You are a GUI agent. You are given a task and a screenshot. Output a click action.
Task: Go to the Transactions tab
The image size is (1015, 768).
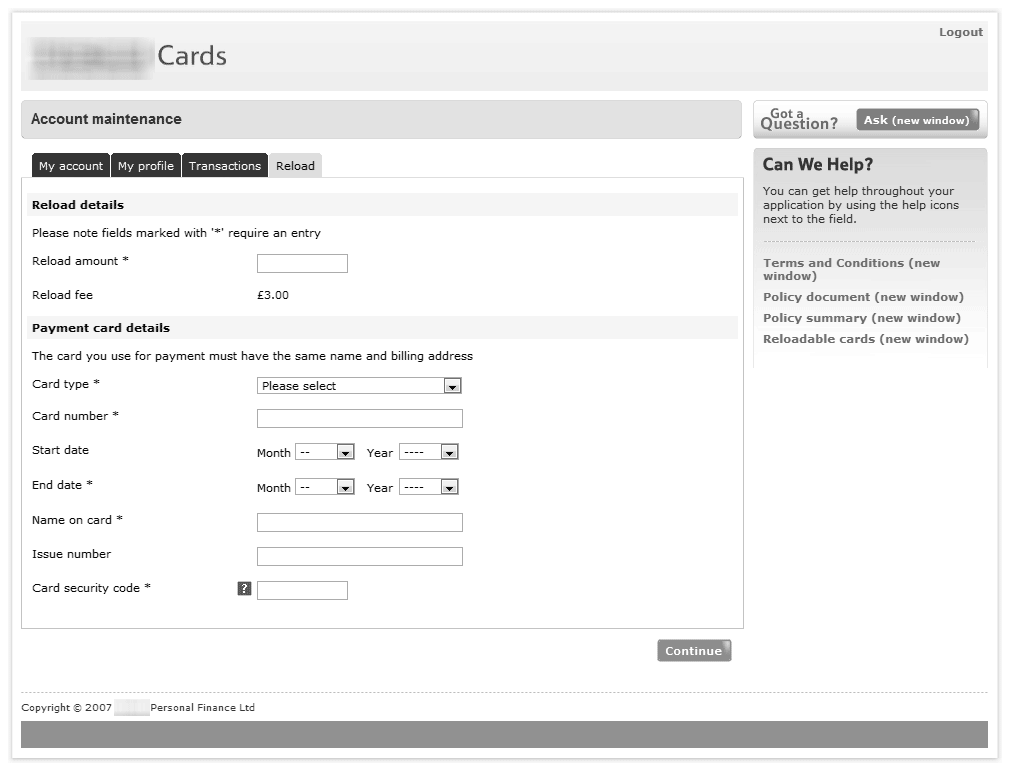[x=225, y=166]
